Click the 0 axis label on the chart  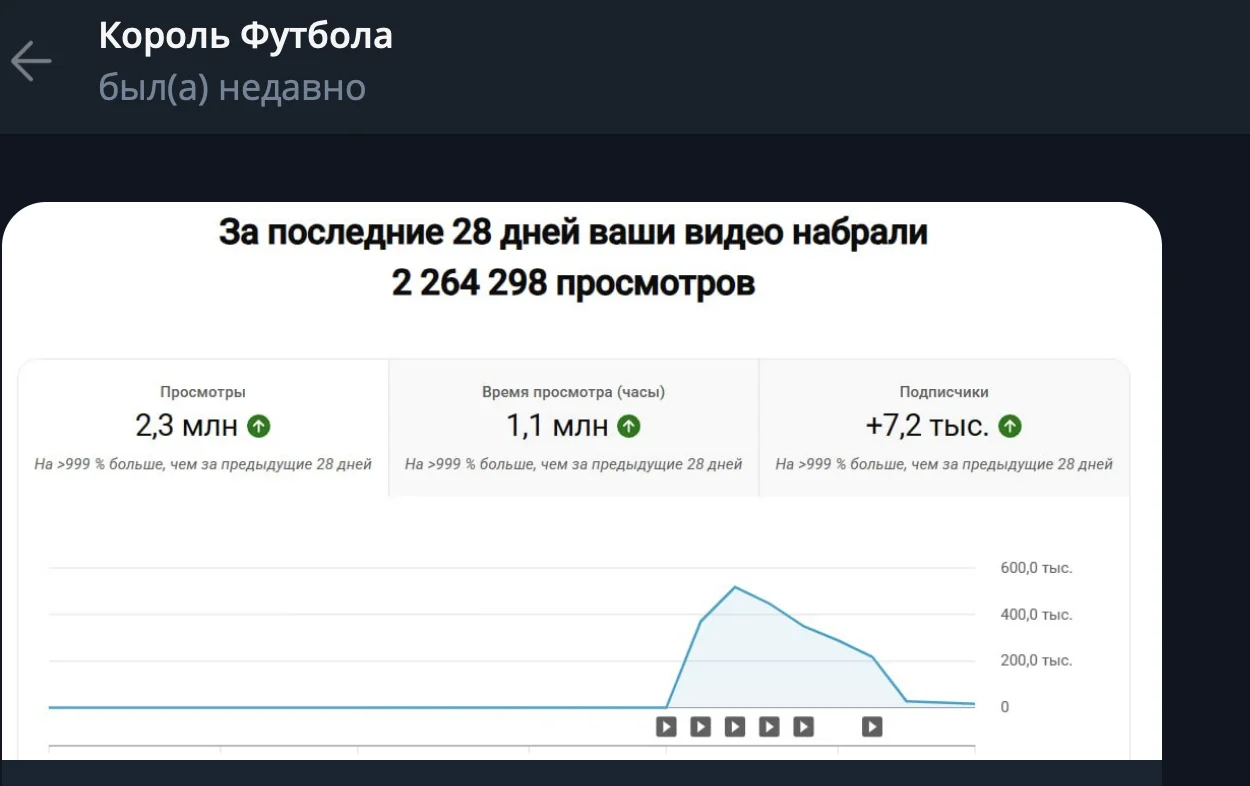(1005, 706)
